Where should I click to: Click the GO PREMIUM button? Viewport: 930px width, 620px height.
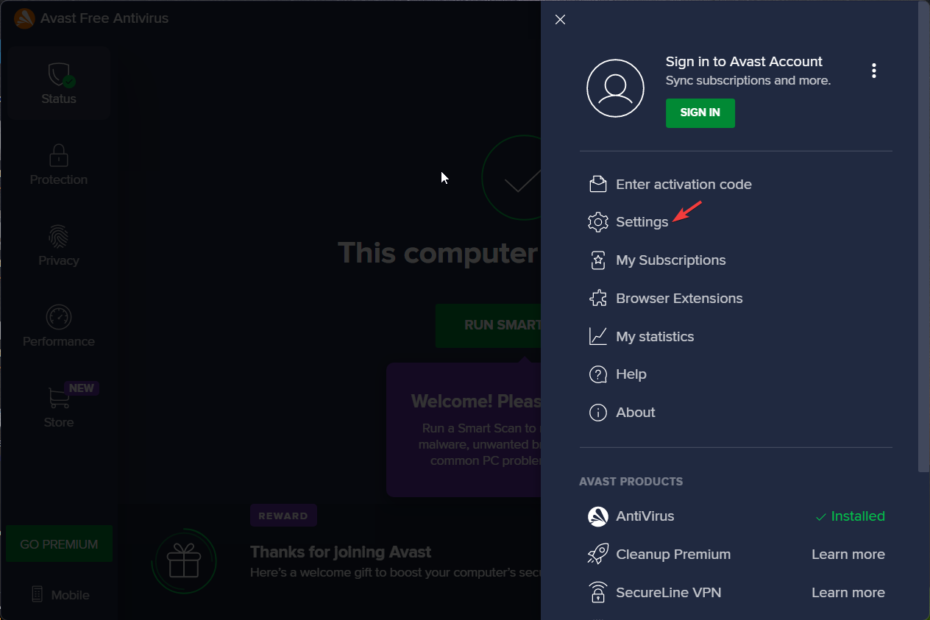click(59, 544)
